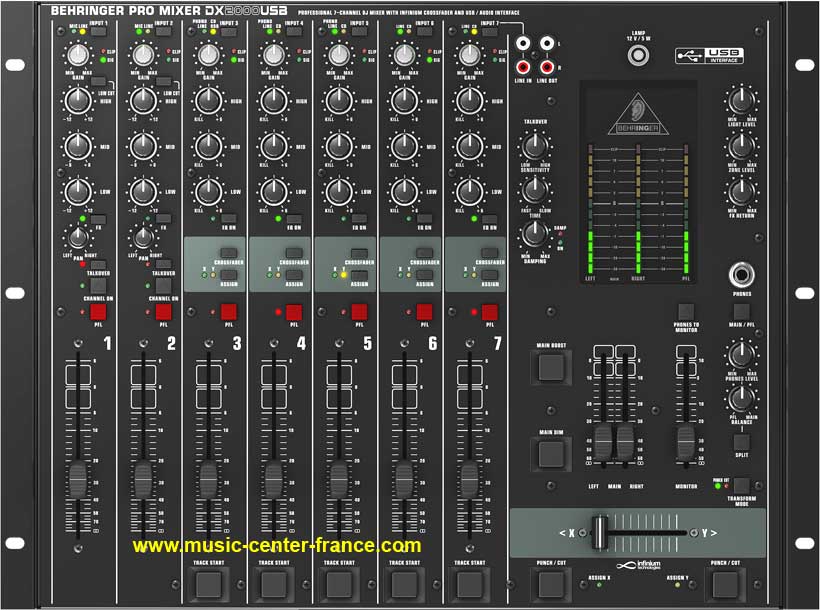Click the Phones headphone jack
820x610 pixels.
click(742, 275)
